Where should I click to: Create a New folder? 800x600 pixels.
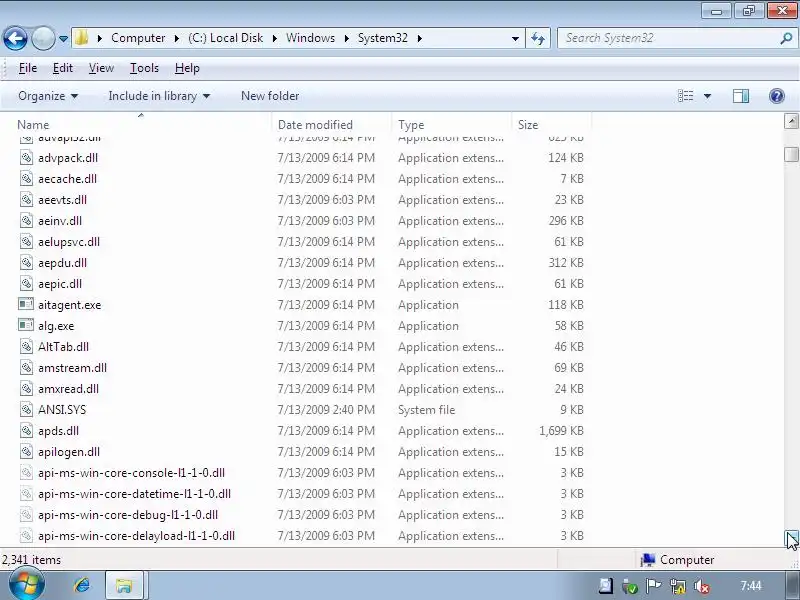click(x=270, y=96)
